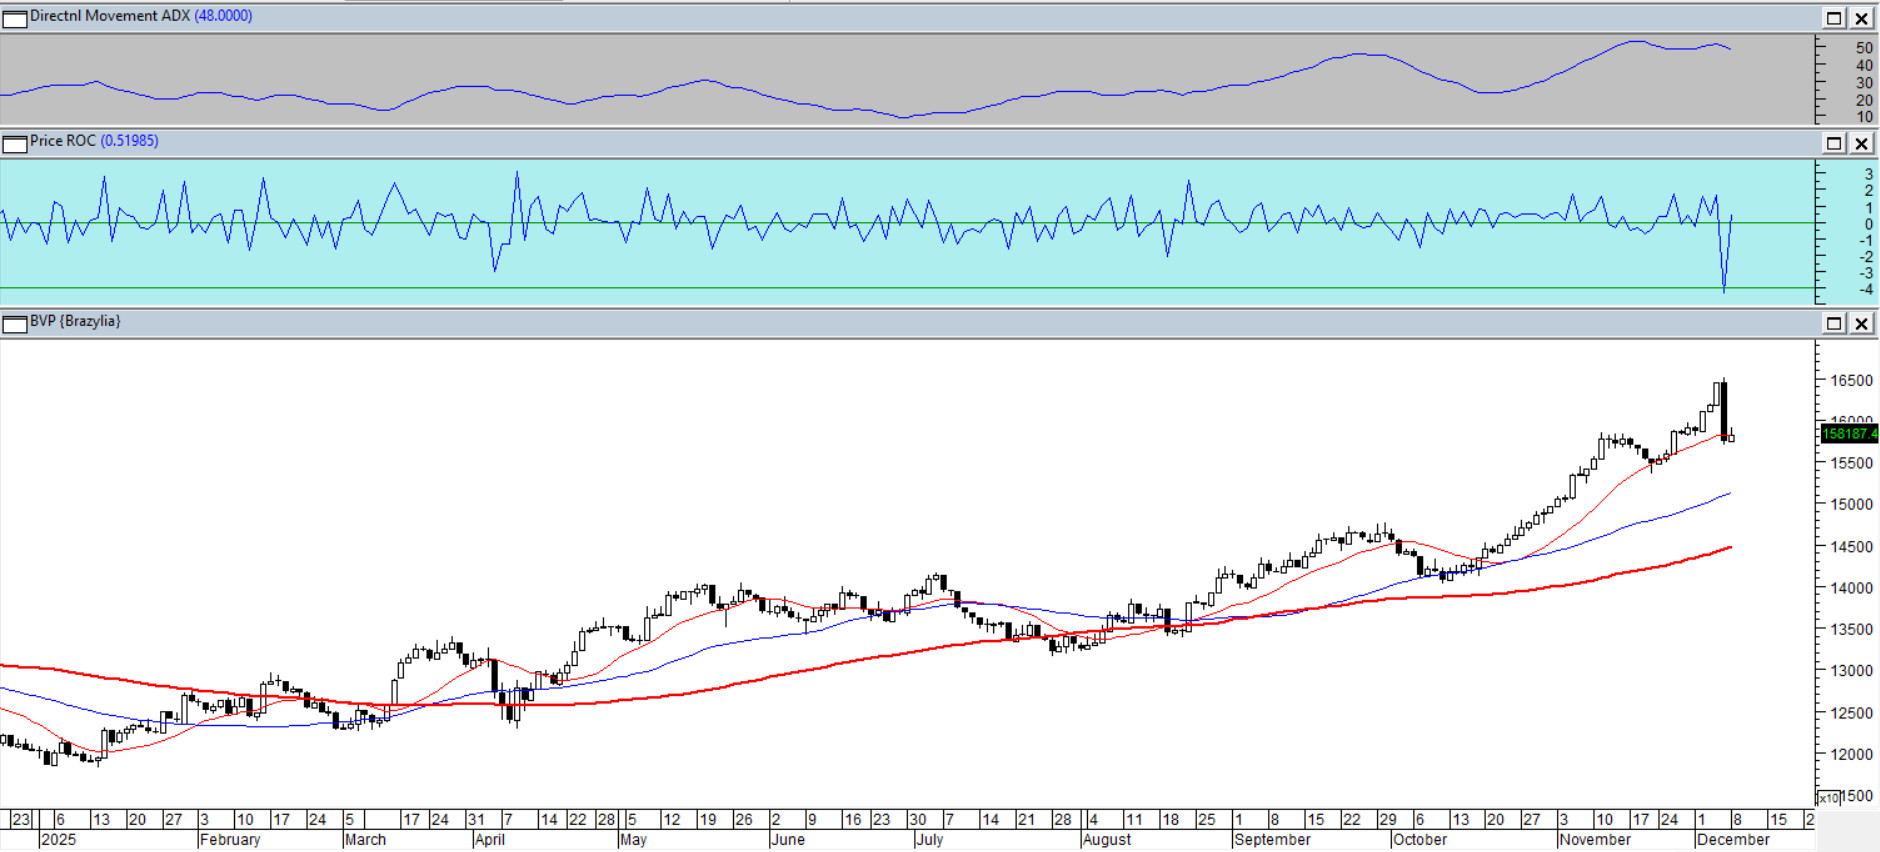The image size is (1880, 852).
Task: Click the green current price tag 158187.4
Action: point(1849,433)
